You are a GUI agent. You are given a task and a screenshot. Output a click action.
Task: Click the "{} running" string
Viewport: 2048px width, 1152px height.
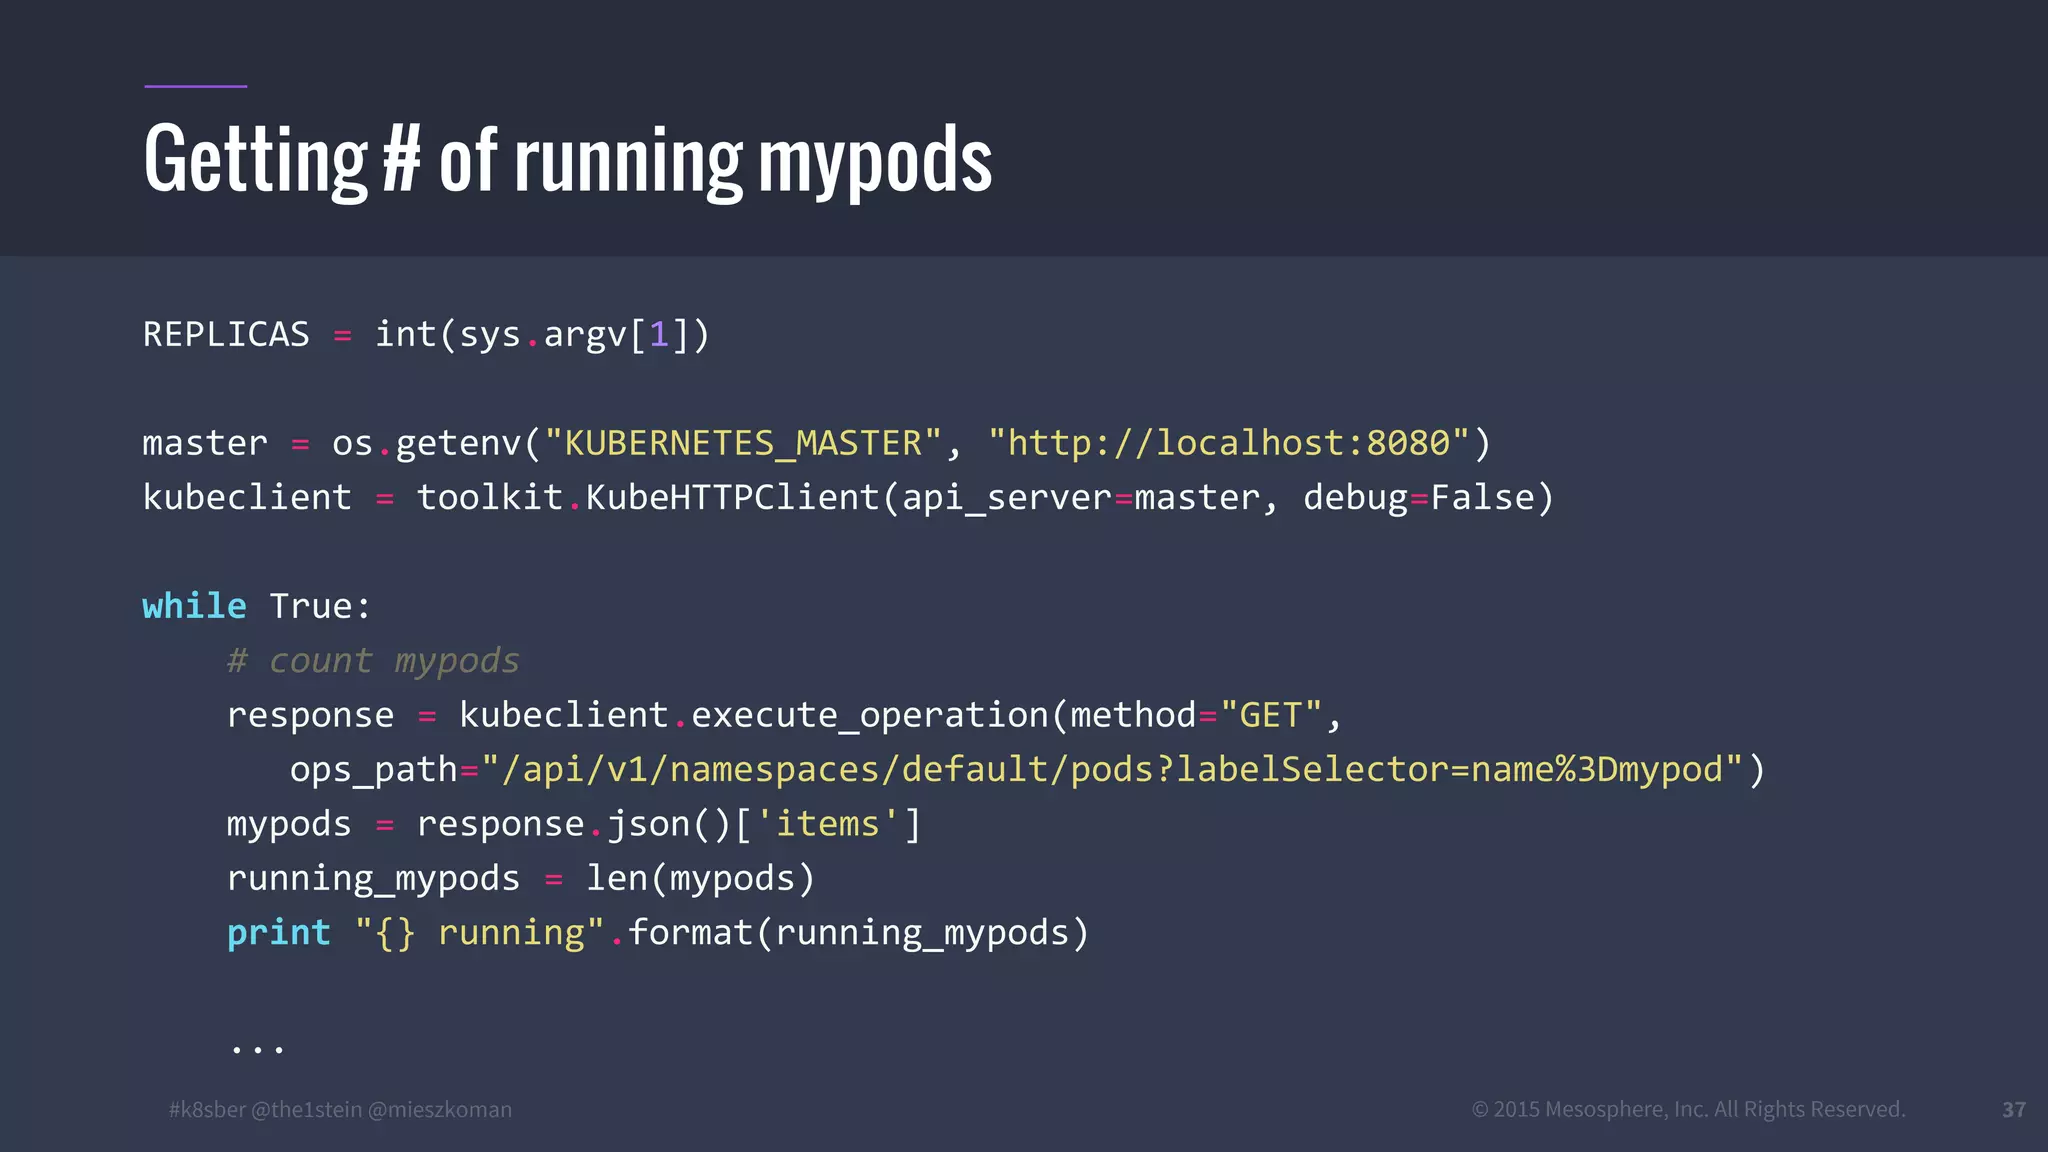pos(480,932)
